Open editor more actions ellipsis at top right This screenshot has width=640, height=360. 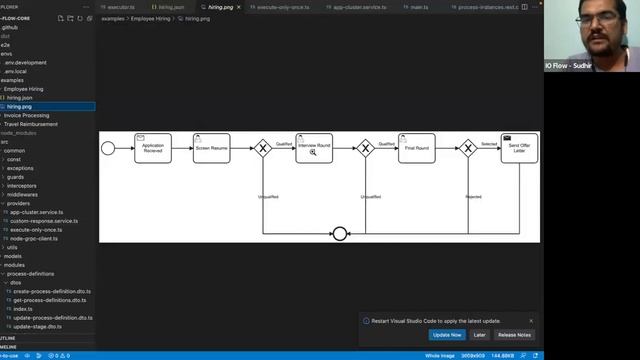pos(535,7)
